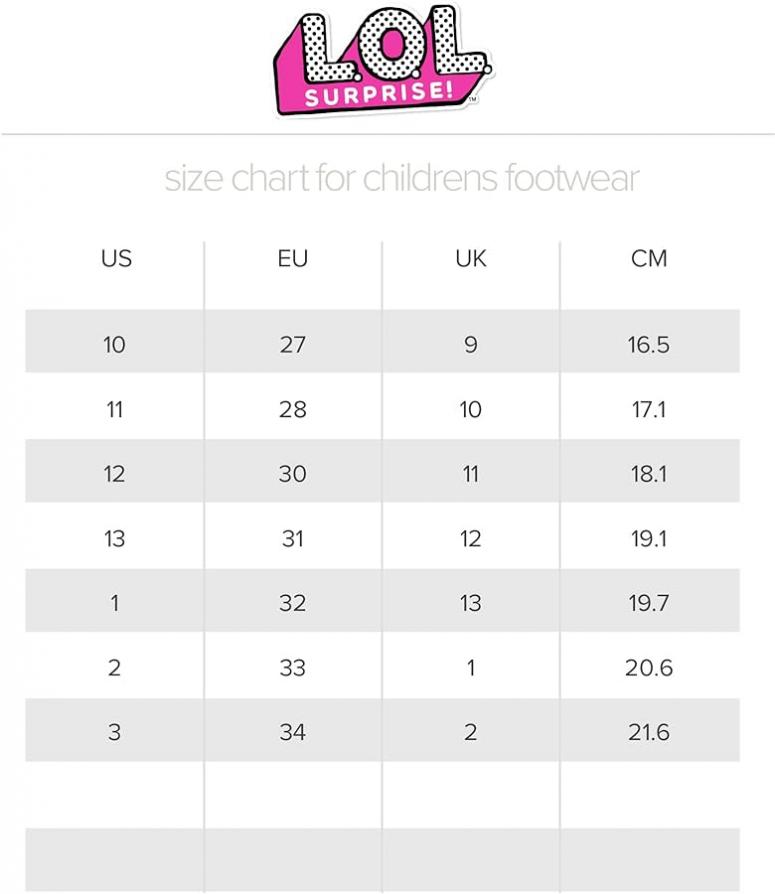This screenshot has width=775, height=894.
Task: Click US size 13 cell
Action: [114, 538]
